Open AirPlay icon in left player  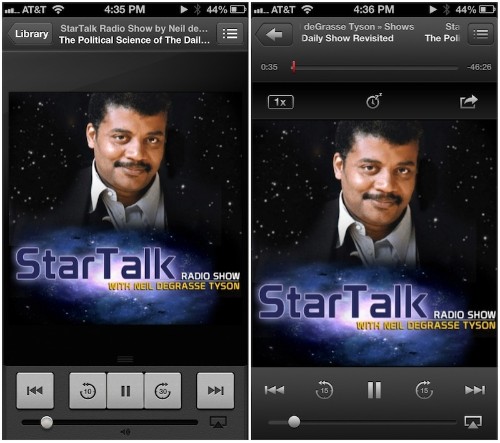(218, 422)
